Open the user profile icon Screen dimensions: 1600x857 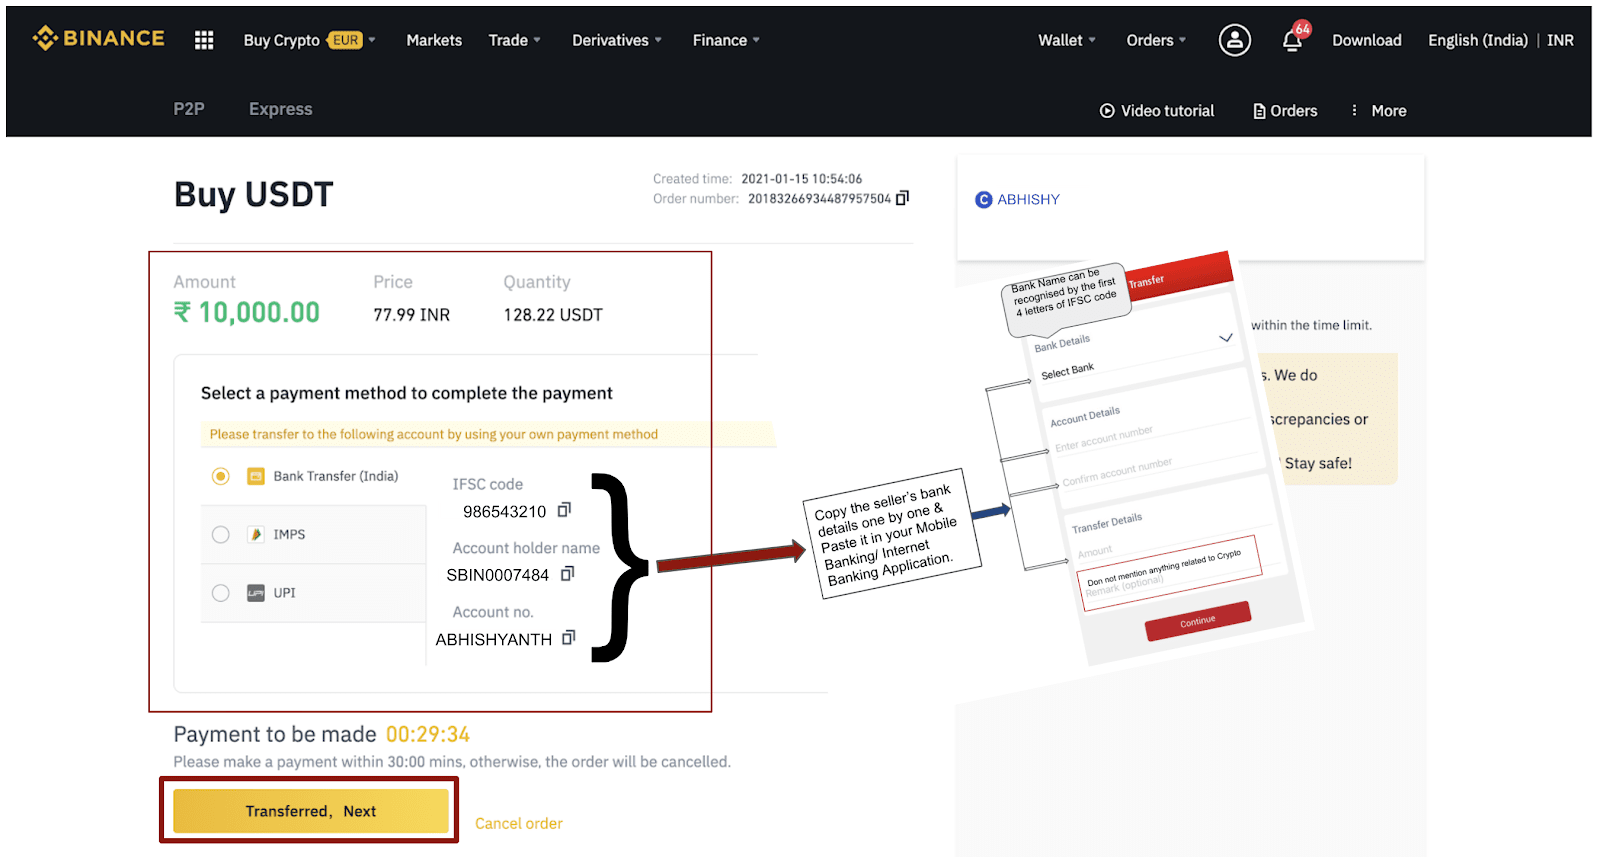click(1234, 40)
